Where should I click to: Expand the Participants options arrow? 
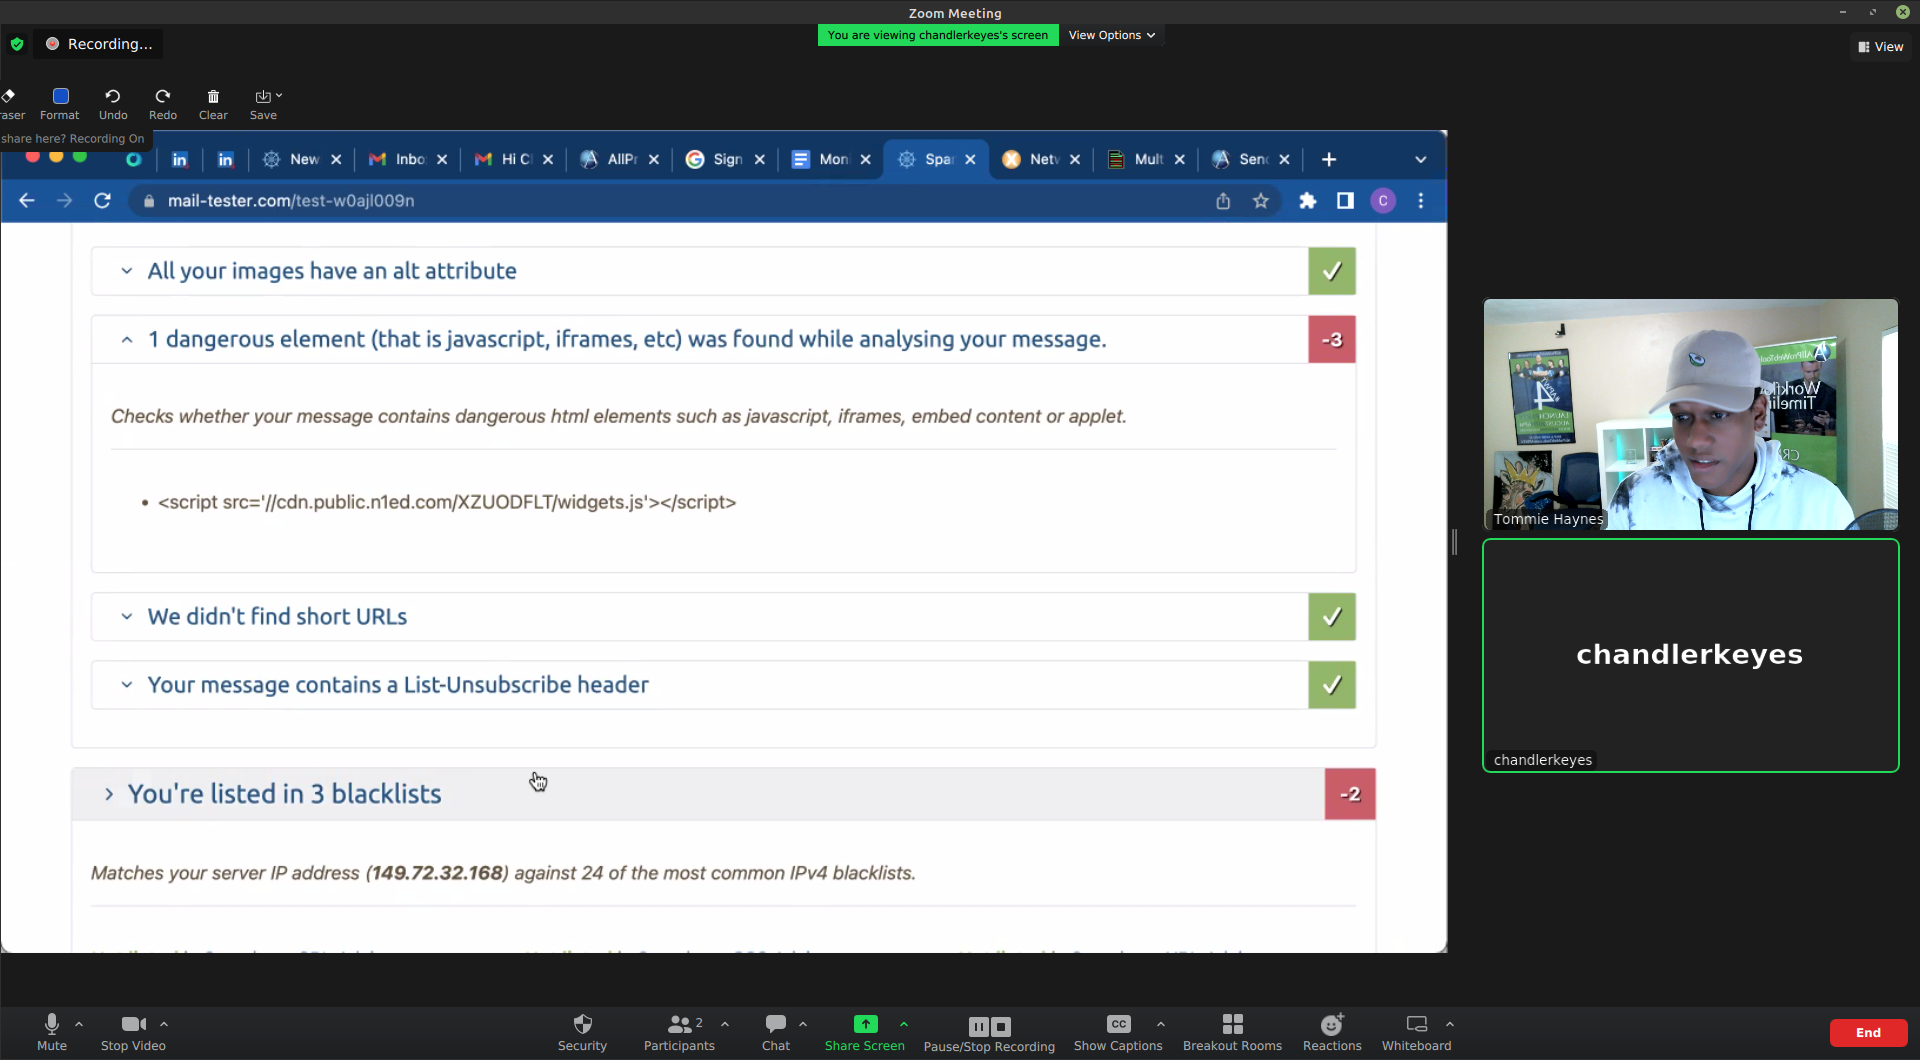coord(725,1024)
